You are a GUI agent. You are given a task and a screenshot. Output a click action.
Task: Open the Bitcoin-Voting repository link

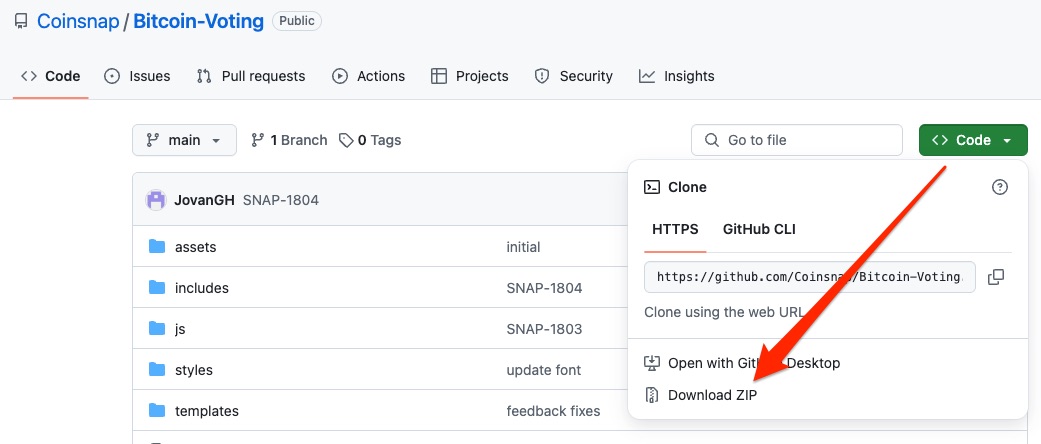coord(199,21)
